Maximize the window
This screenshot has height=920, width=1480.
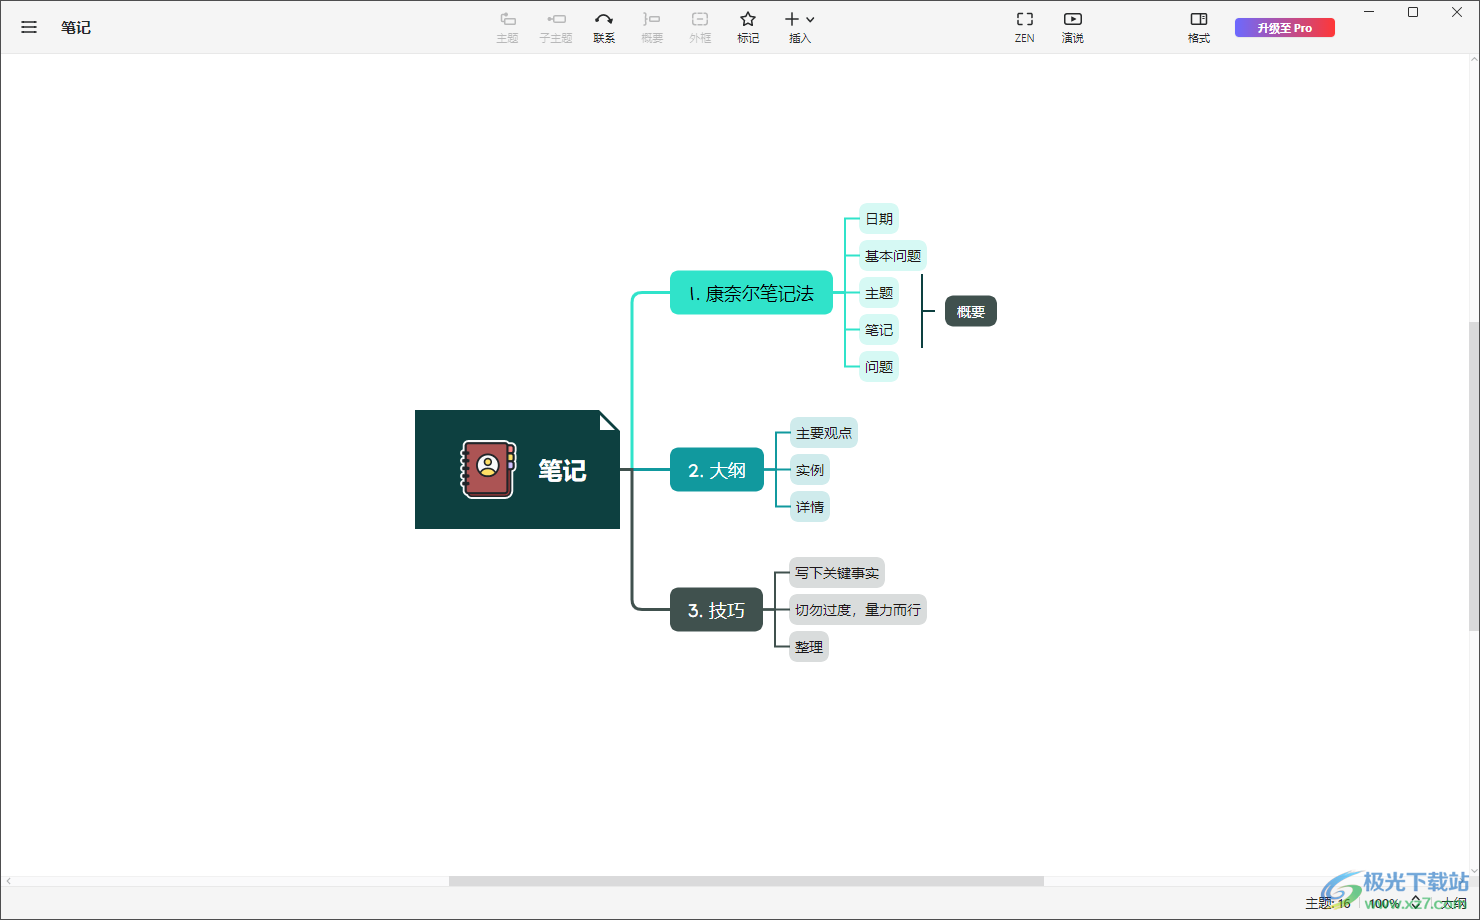tap(1413, 12)
